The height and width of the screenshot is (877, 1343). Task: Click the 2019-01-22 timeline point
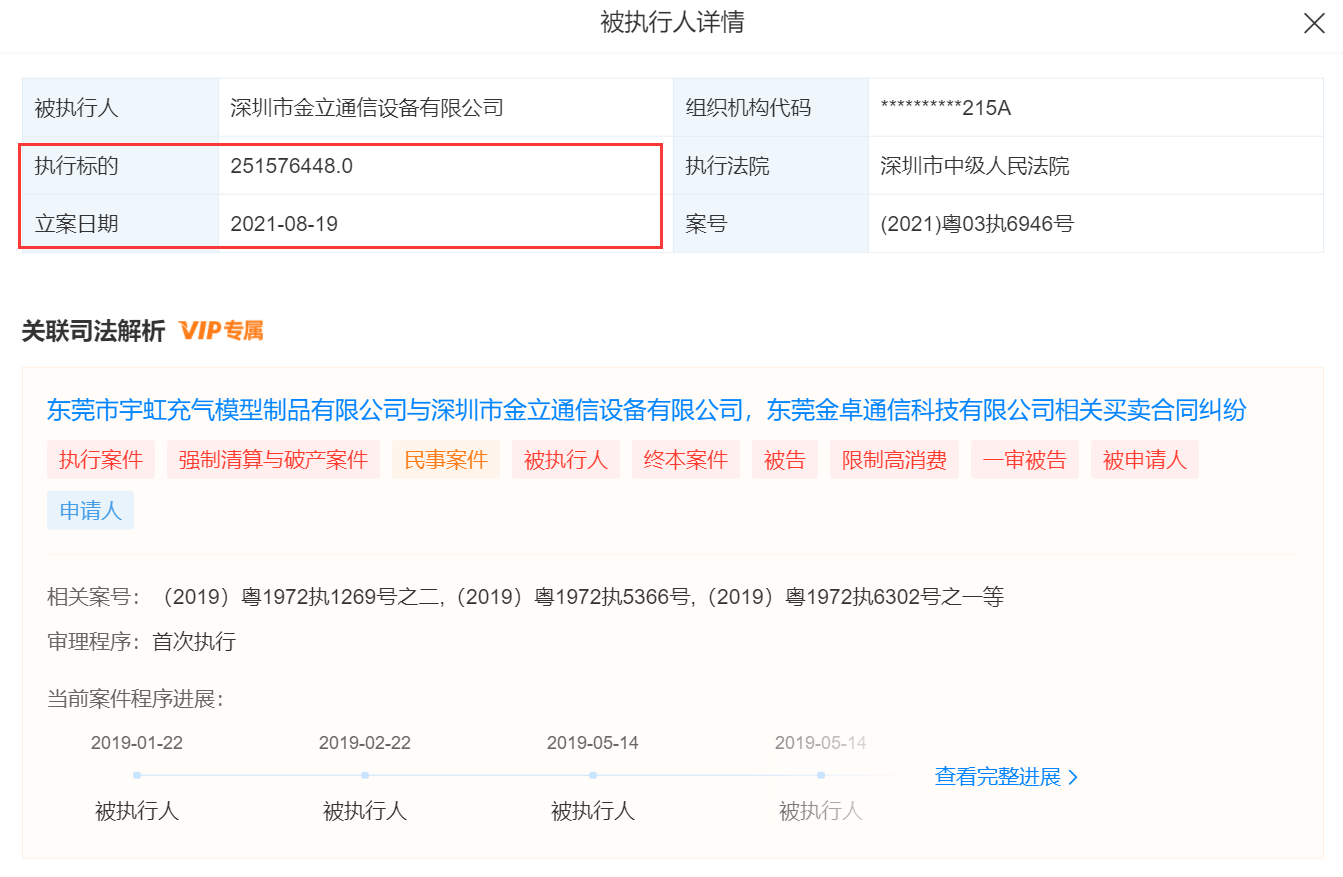point(137,775)
